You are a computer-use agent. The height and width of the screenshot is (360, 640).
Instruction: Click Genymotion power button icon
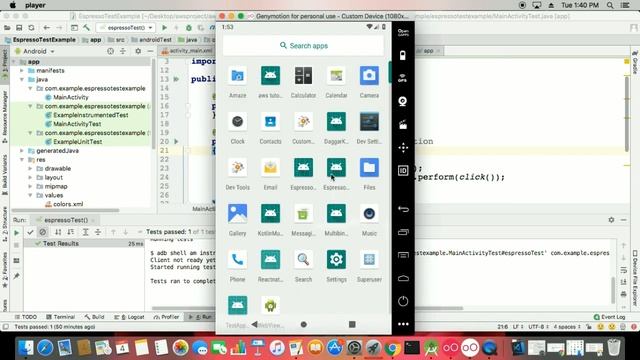(403, 301)
